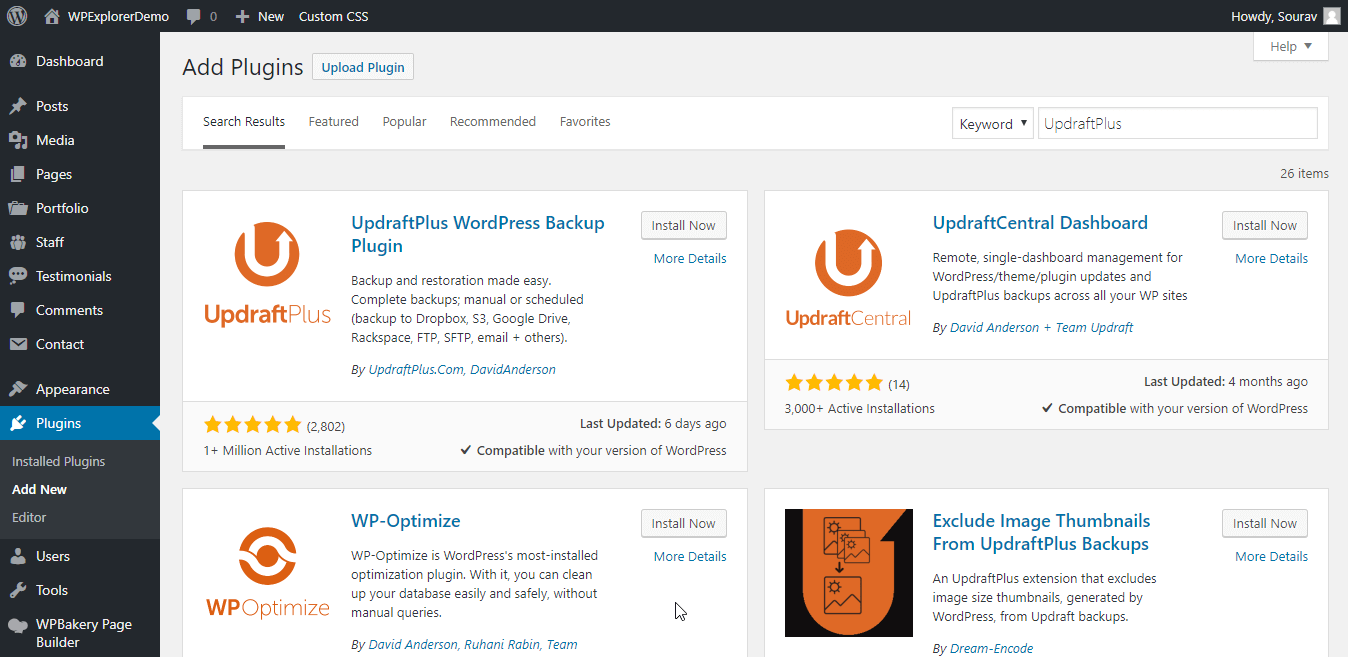Switch to the Popular tab
The width and height of the screenshot is (1348, 657).
tap(404, 121)
